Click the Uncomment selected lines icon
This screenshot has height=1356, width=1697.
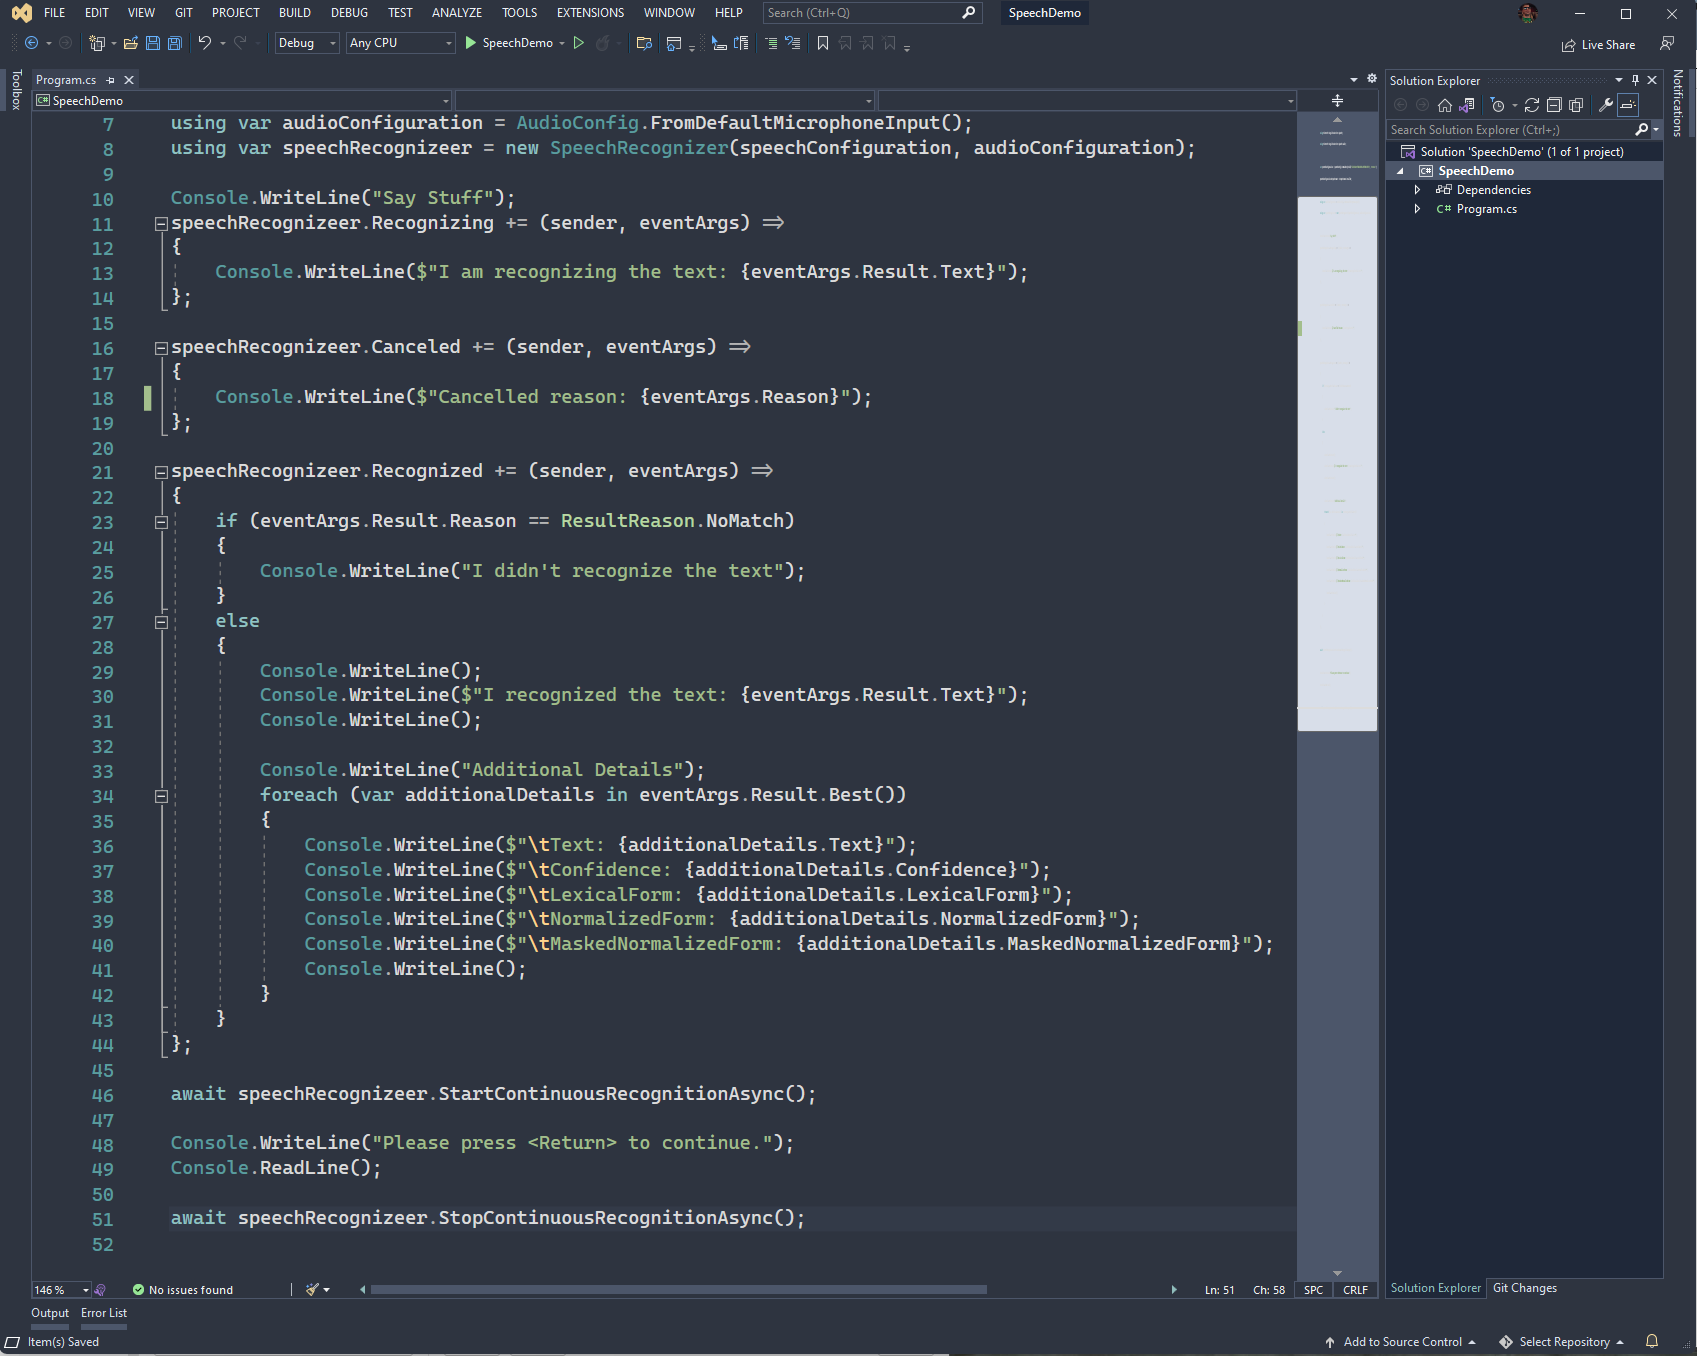pos(793,43)
